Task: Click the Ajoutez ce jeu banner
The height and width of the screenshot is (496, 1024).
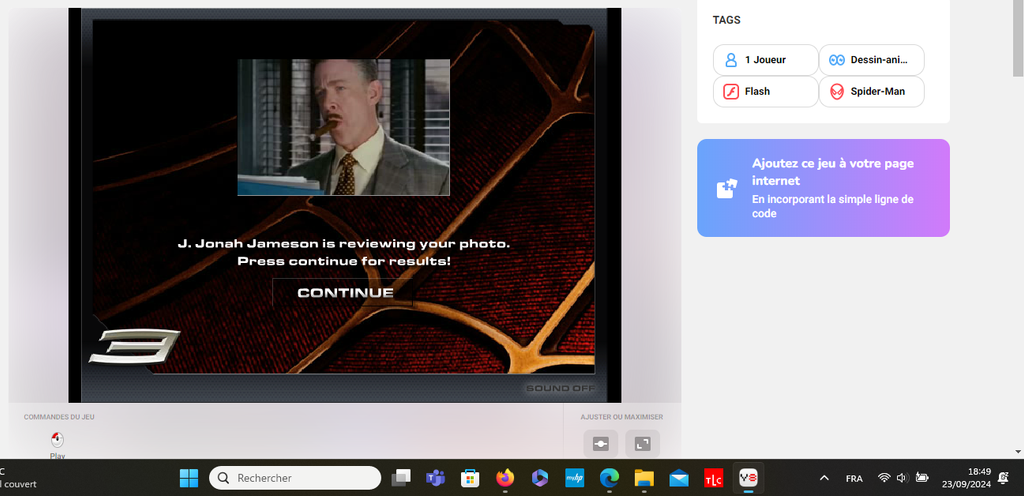Action: click(823, 188)
